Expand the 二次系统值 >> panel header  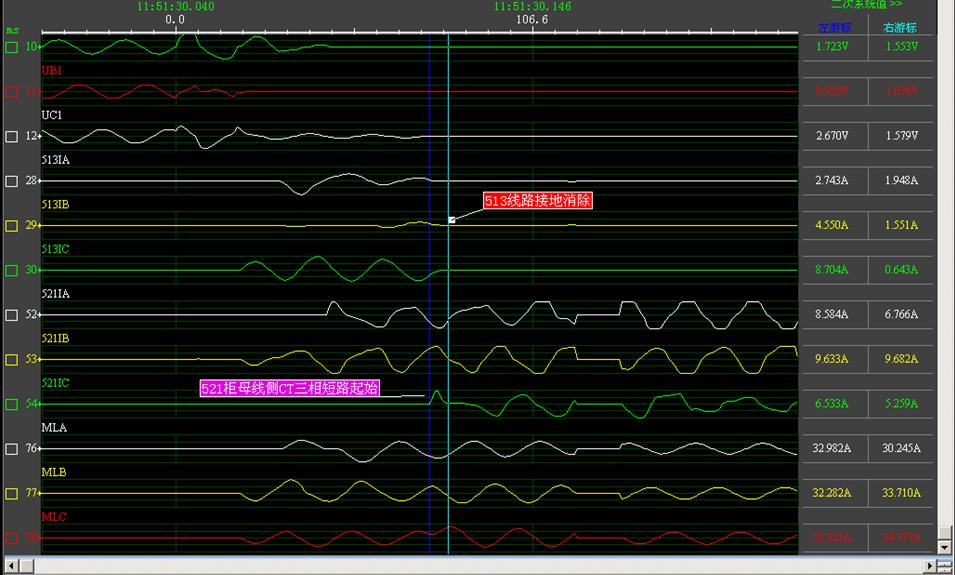click(866, 5)
